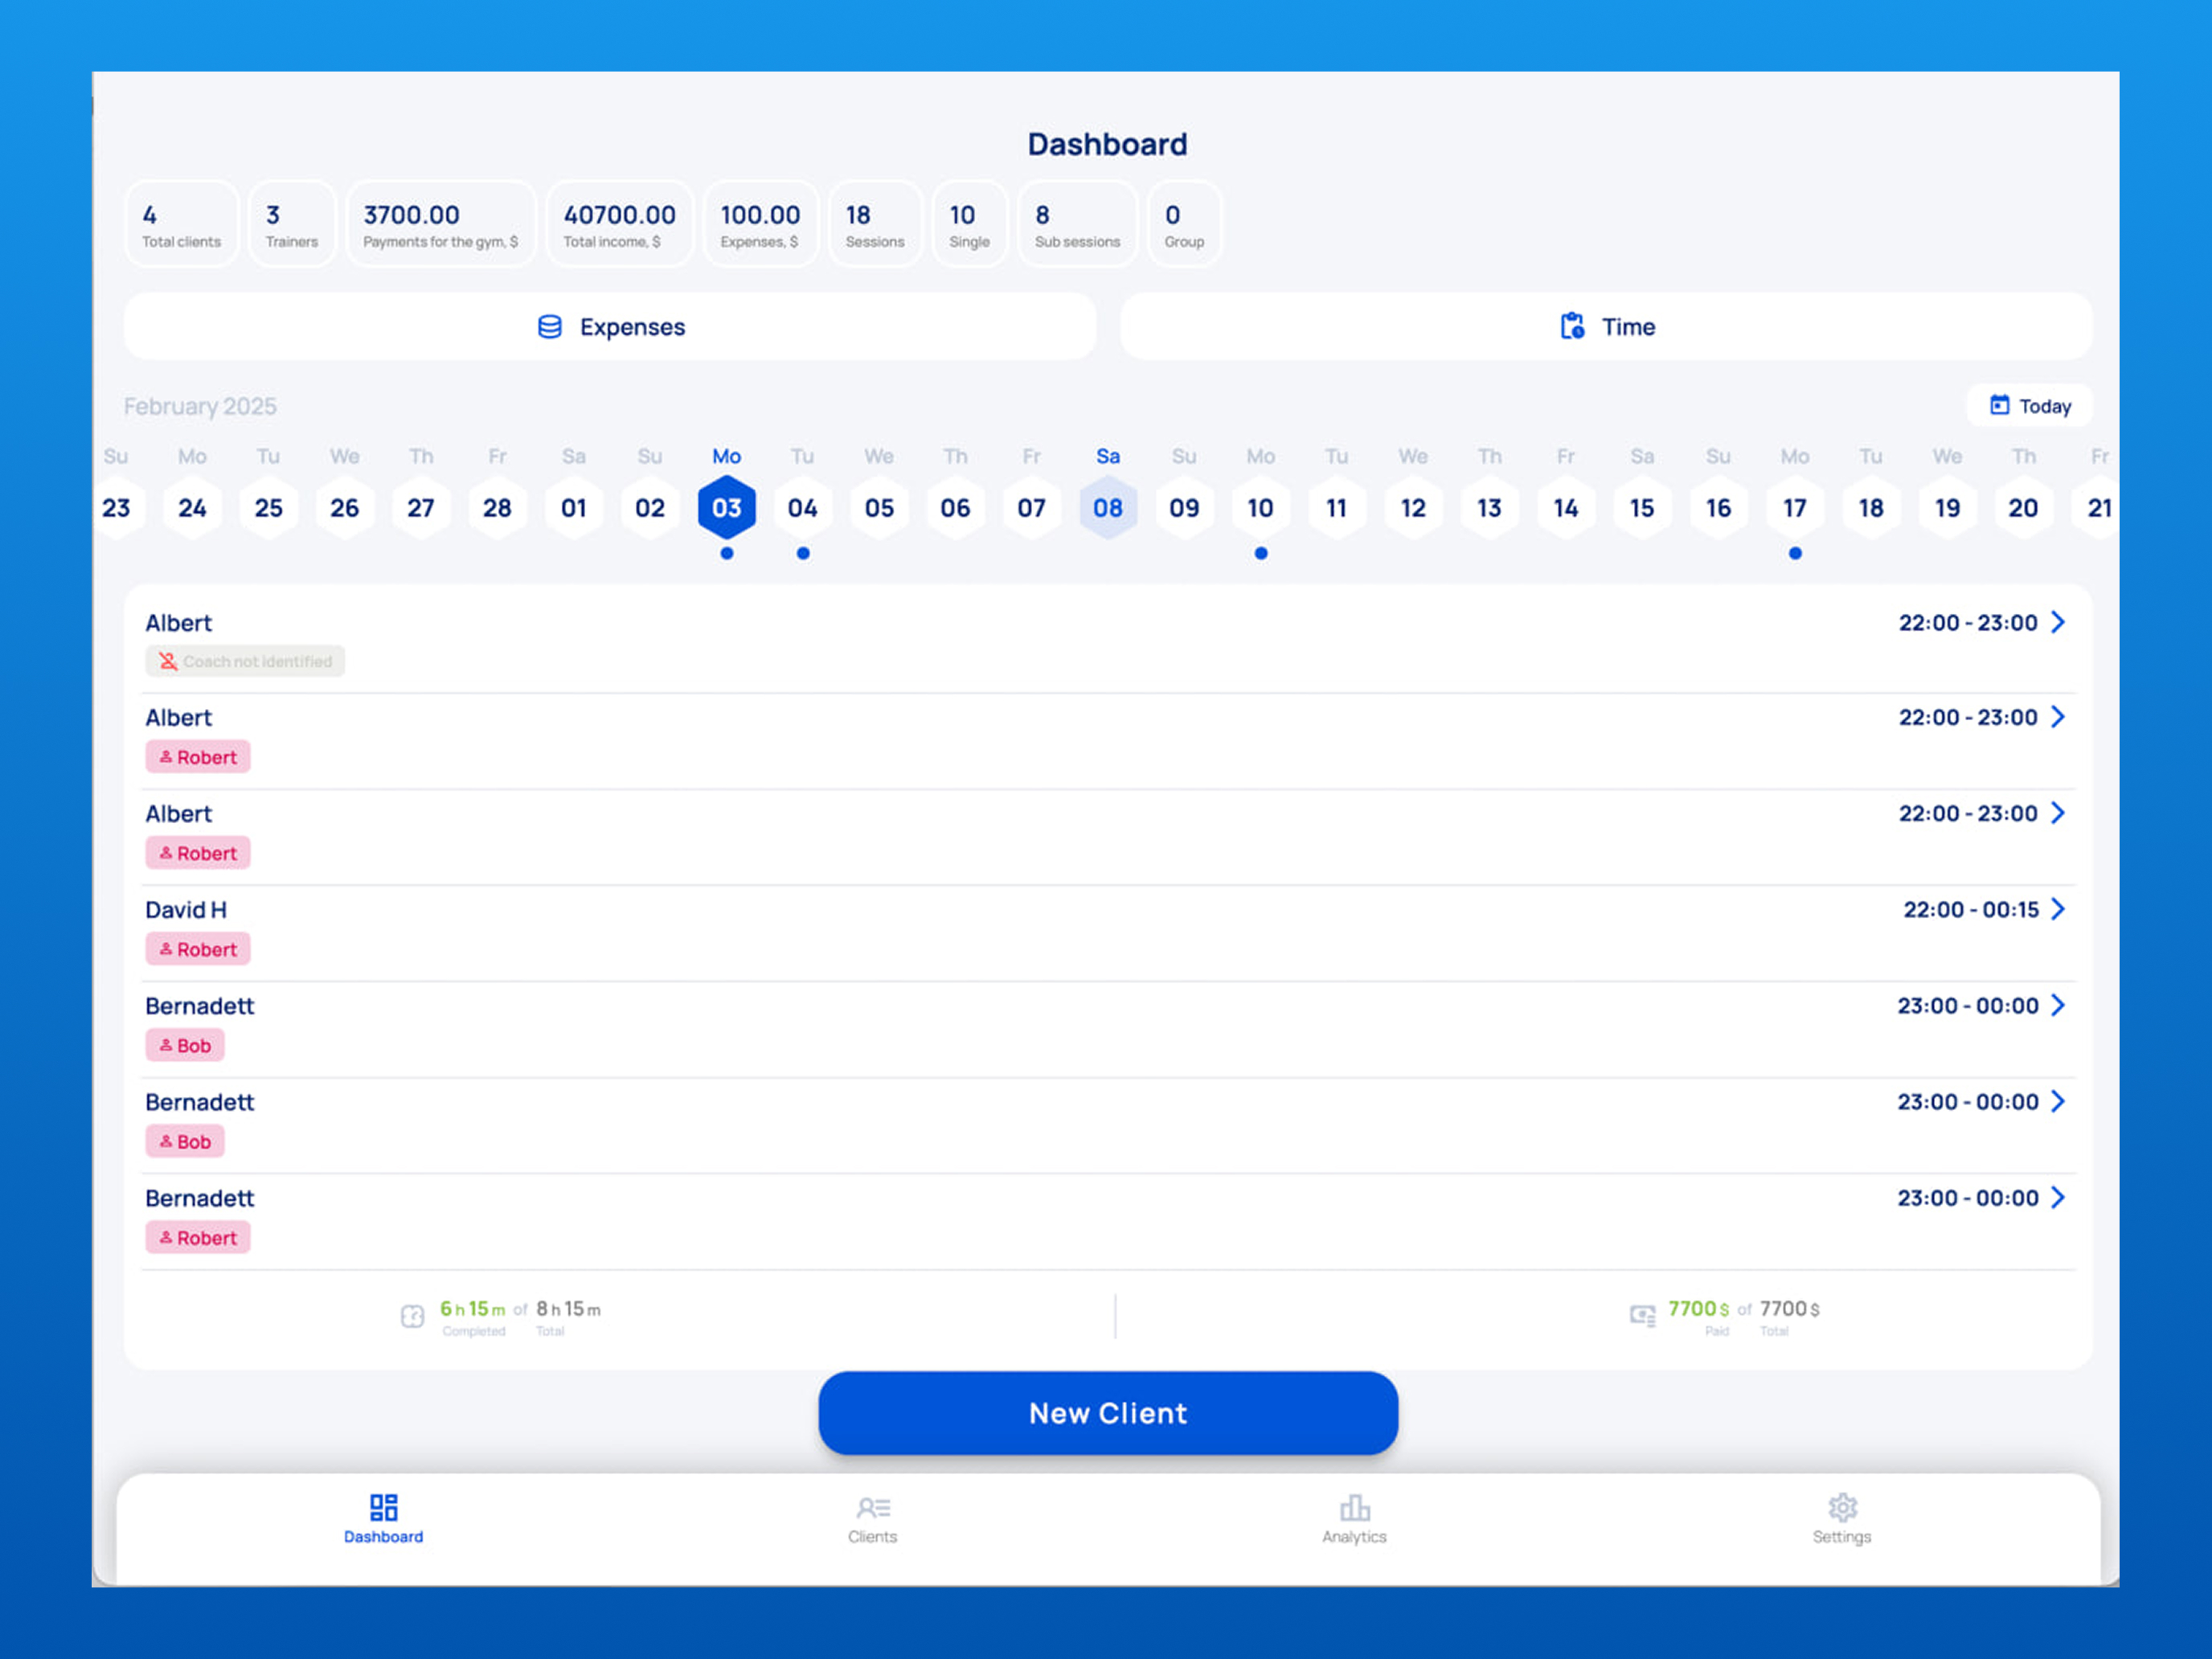The image size is (2212, 1659).
Task: Open the Time panel
Action: pyautogui.click(x=1606, y=327)
